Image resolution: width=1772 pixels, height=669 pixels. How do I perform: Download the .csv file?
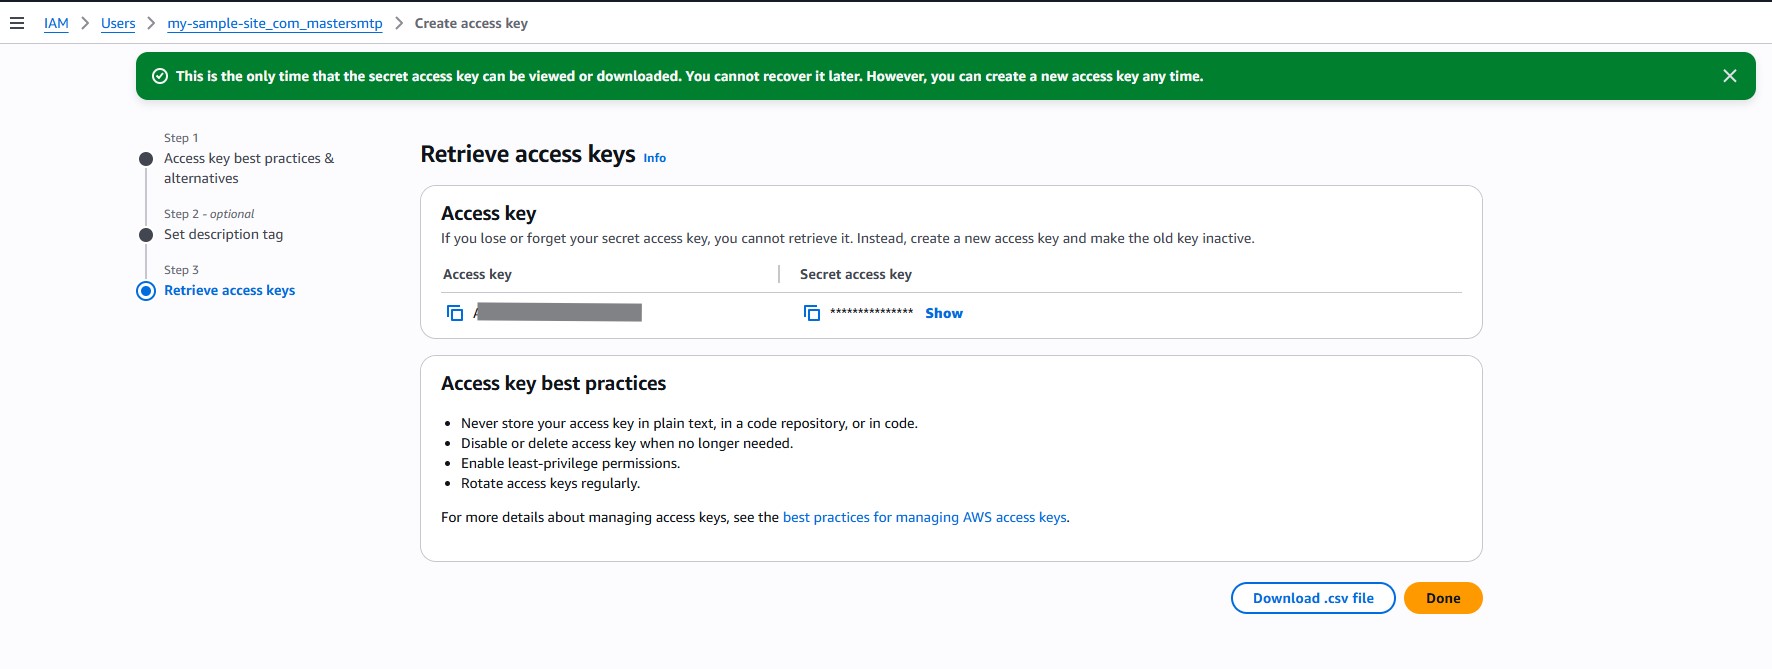1312,598
